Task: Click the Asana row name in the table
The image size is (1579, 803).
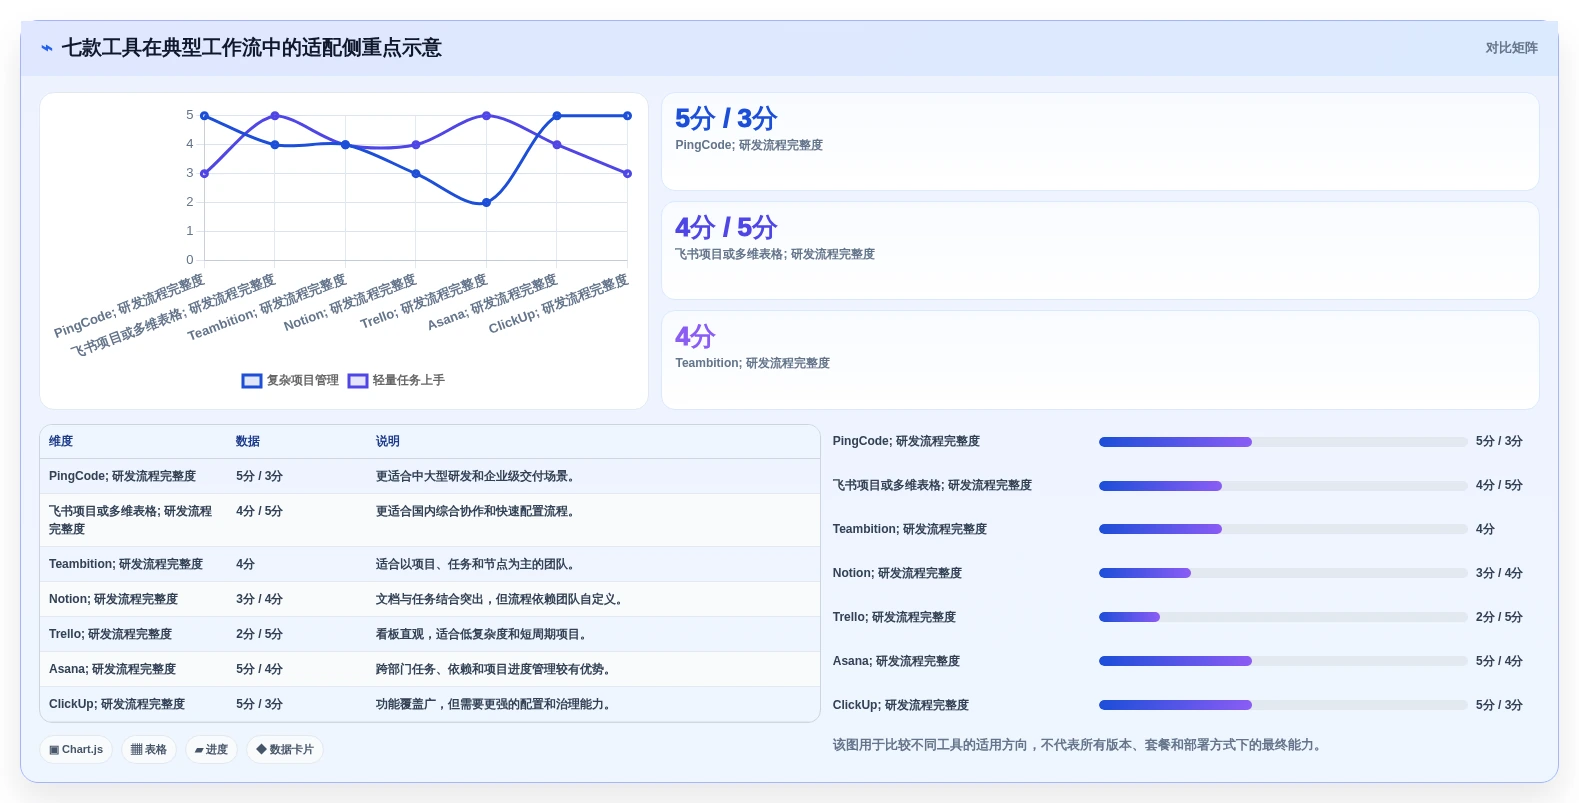Action: click(112, 670)
